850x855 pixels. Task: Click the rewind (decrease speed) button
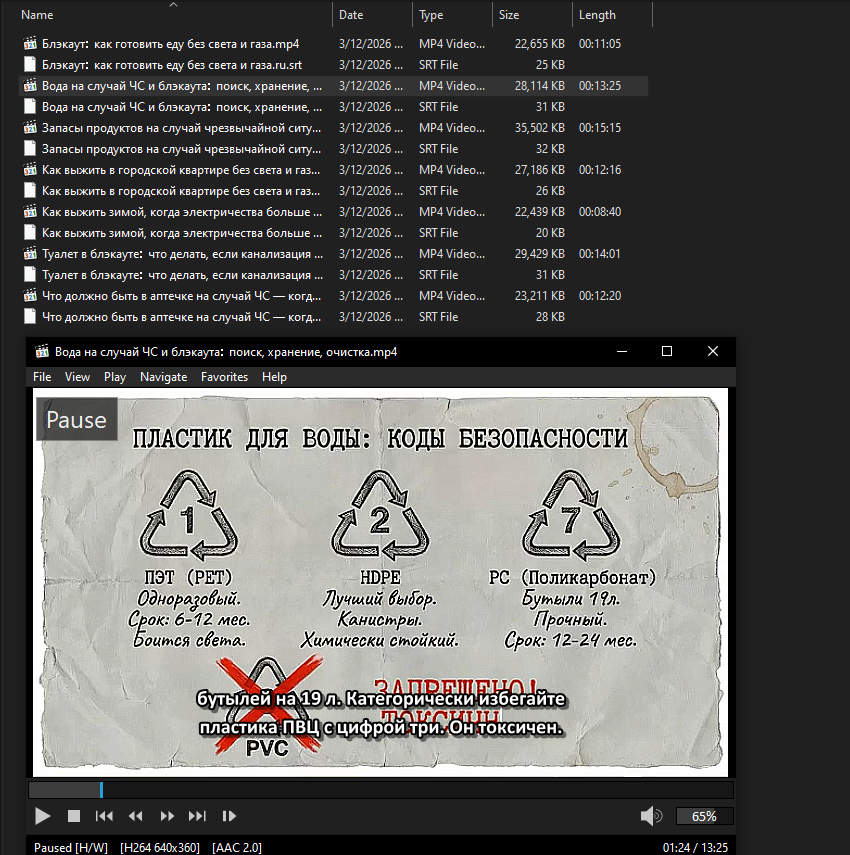(135, 816)
